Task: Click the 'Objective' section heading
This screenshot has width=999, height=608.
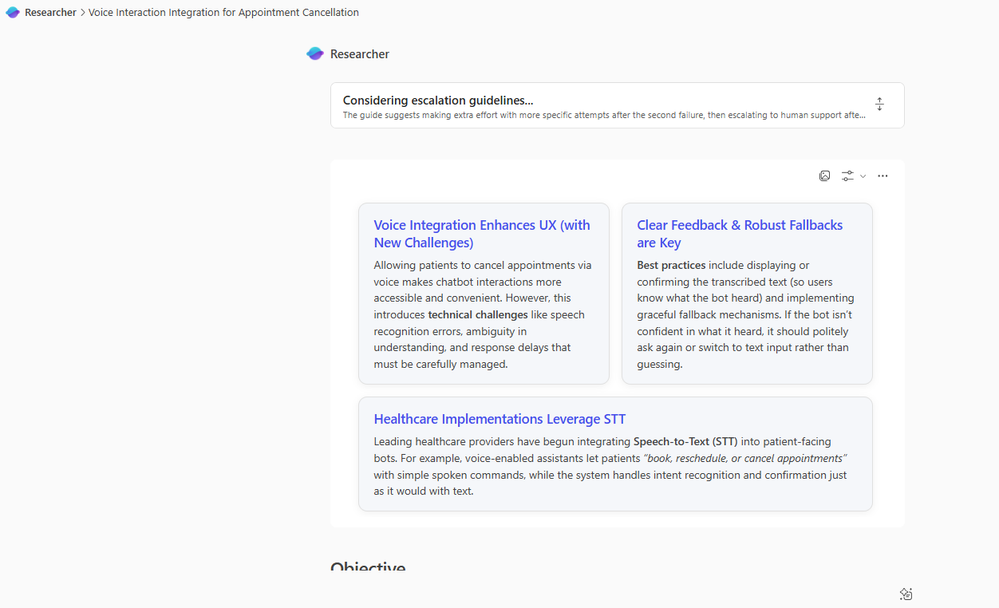Action: point(368,567)
